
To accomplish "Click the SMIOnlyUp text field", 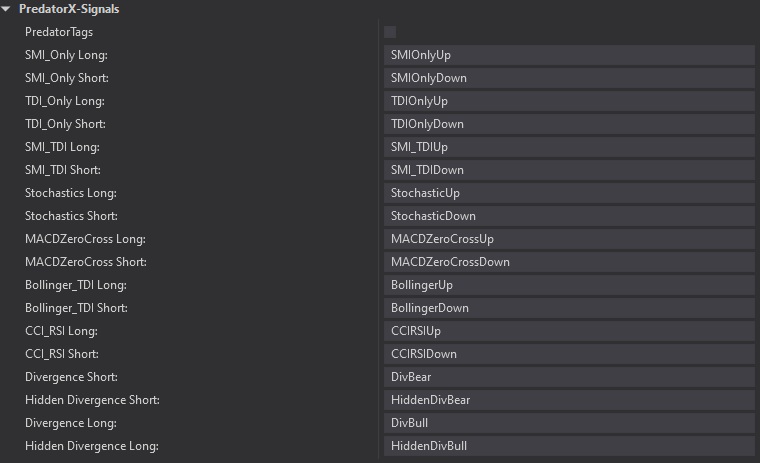I will point(568,55).
